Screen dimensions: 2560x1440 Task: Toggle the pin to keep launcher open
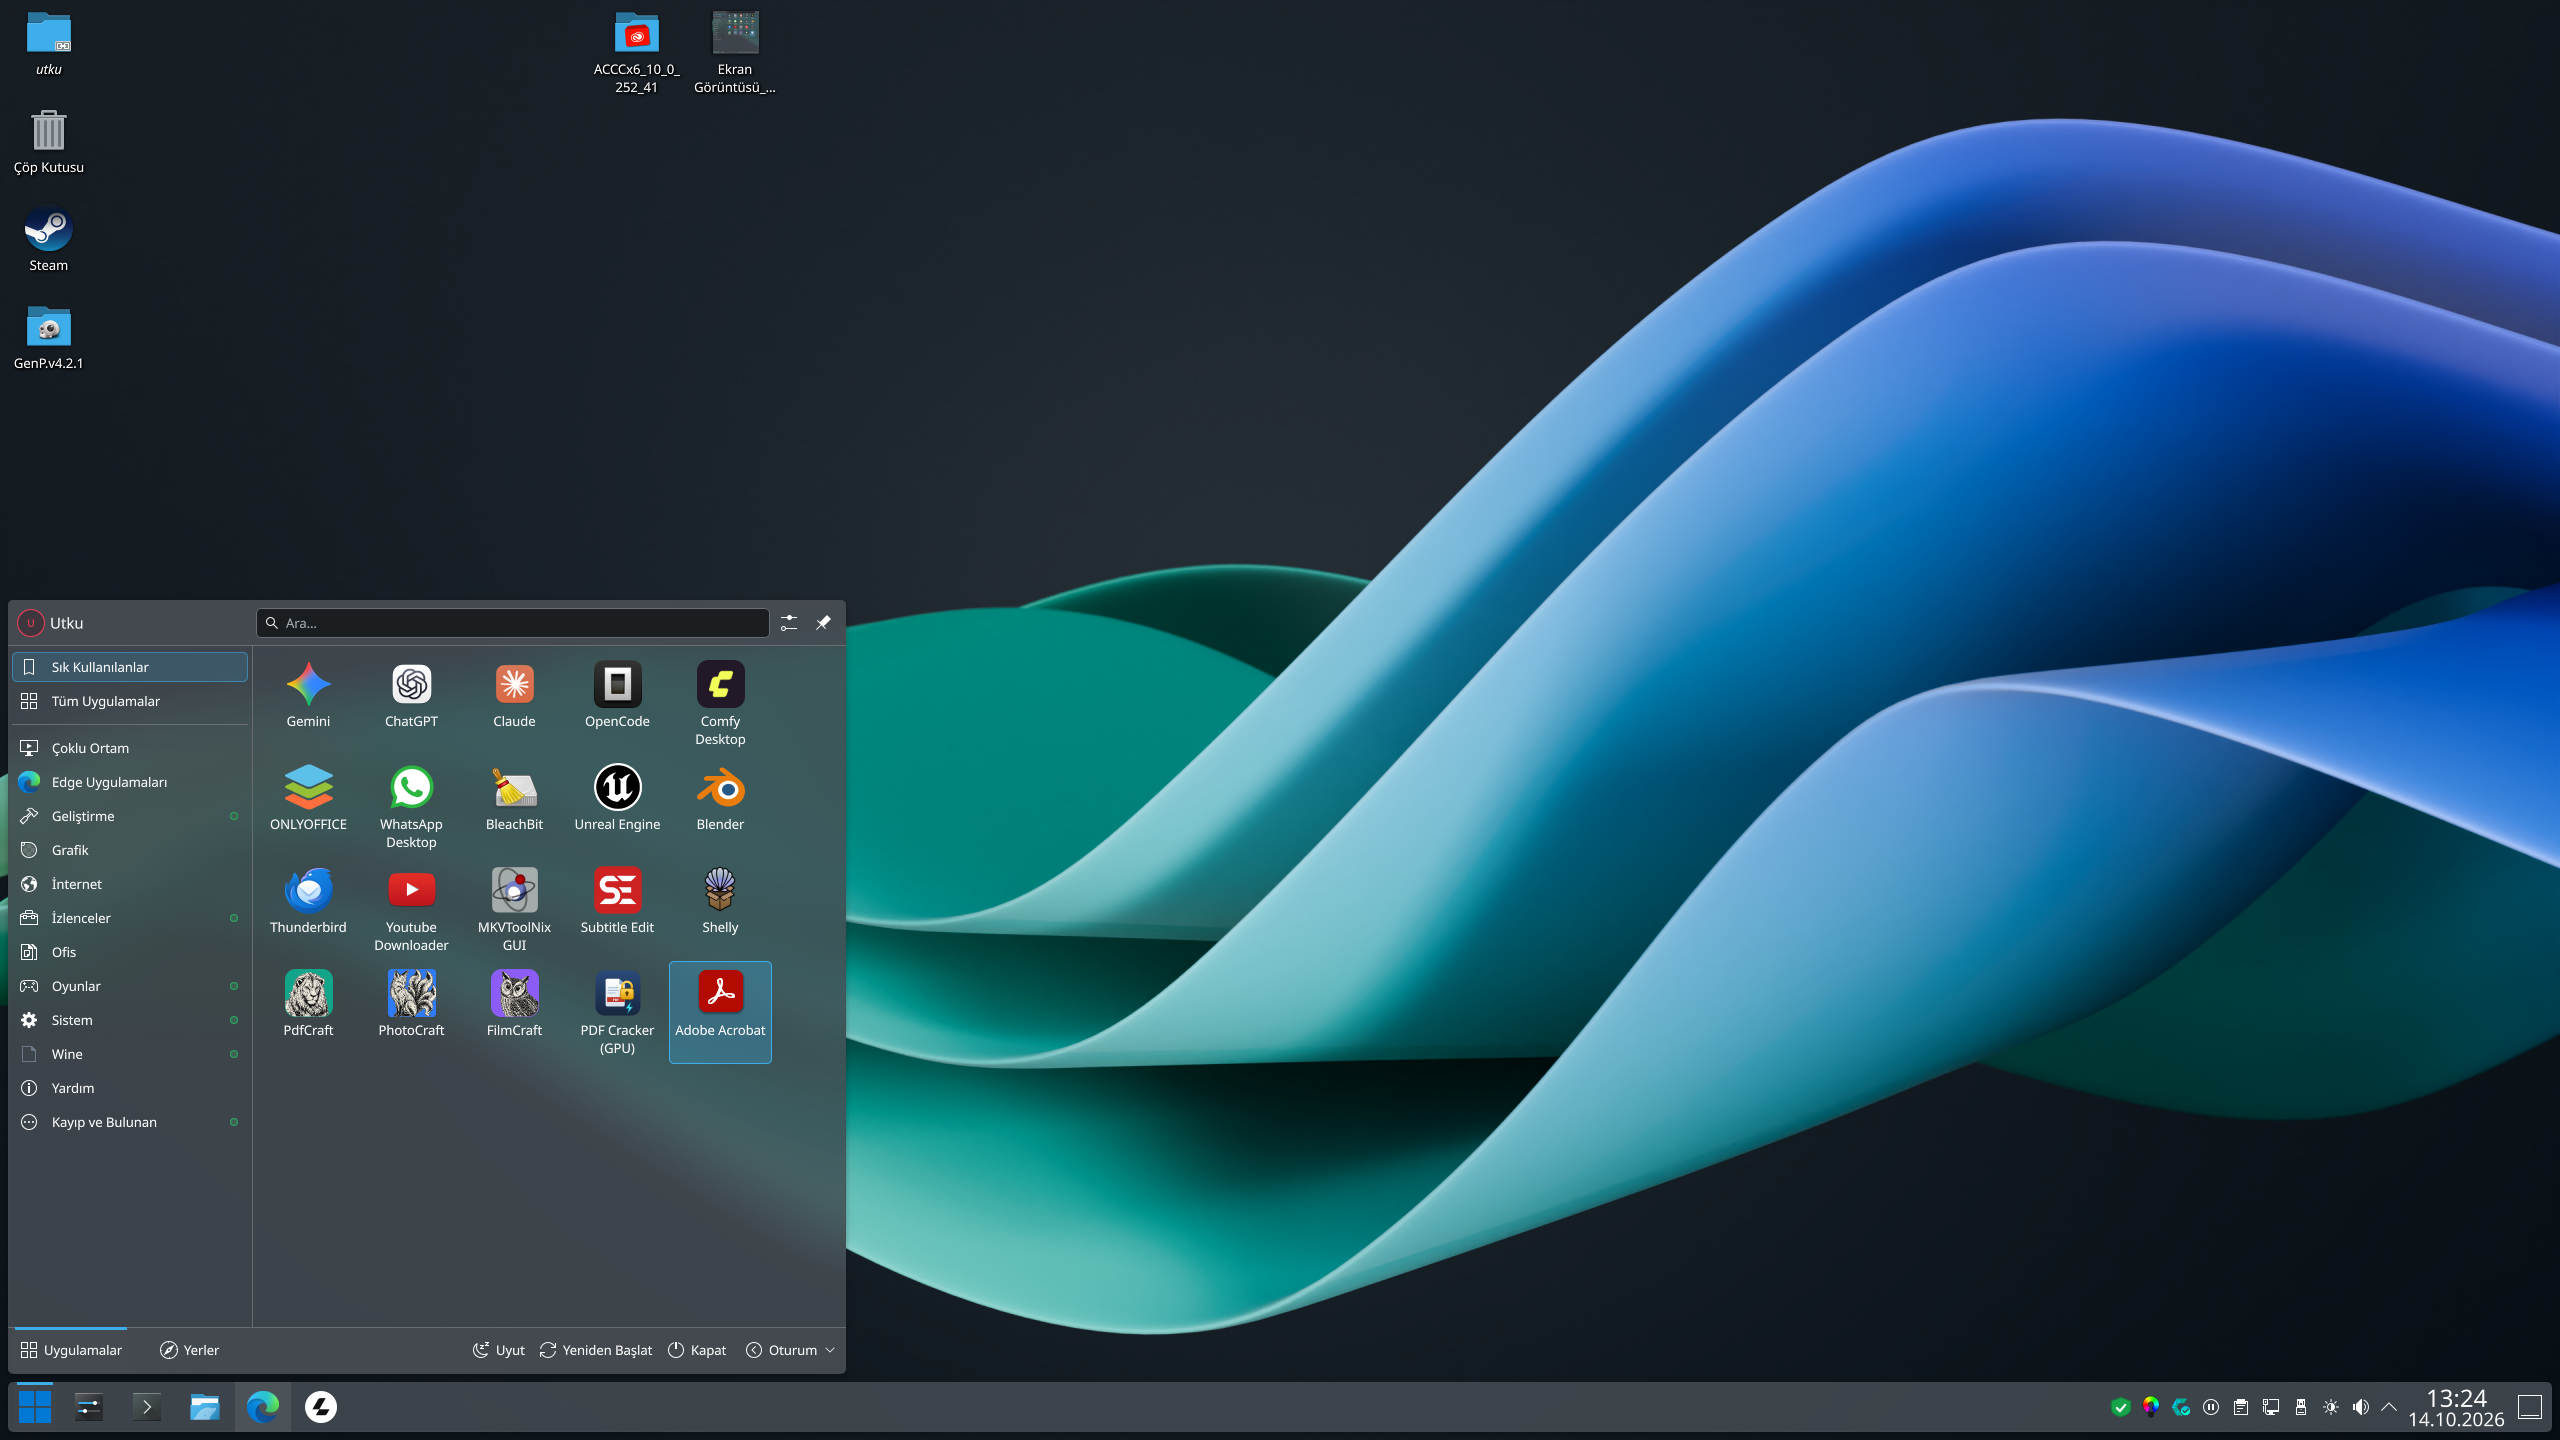(823, 623)
